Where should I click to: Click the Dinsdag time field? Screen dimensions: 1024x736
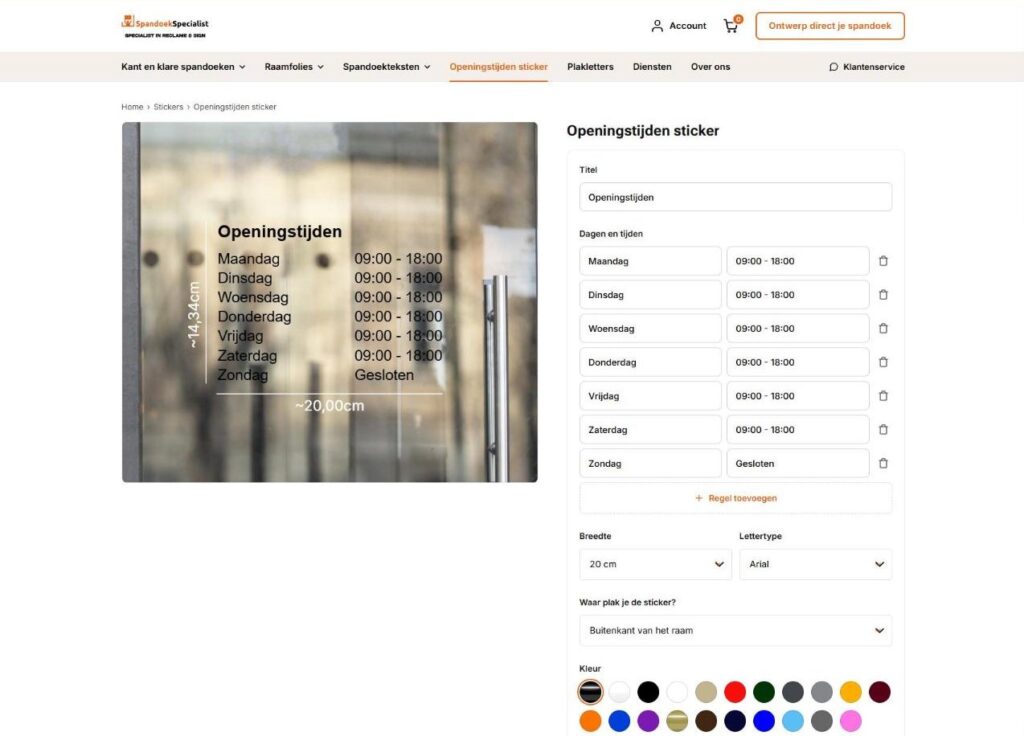(798, 295)
